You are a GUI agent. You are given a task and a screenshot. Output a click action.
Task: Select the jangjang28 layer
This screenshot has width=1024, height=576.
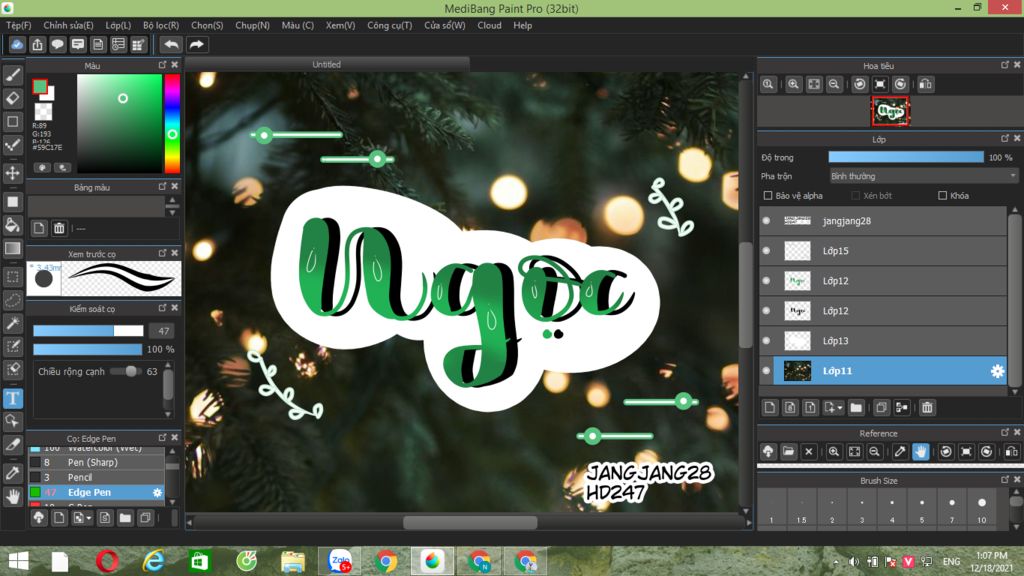tap(889, 221)
